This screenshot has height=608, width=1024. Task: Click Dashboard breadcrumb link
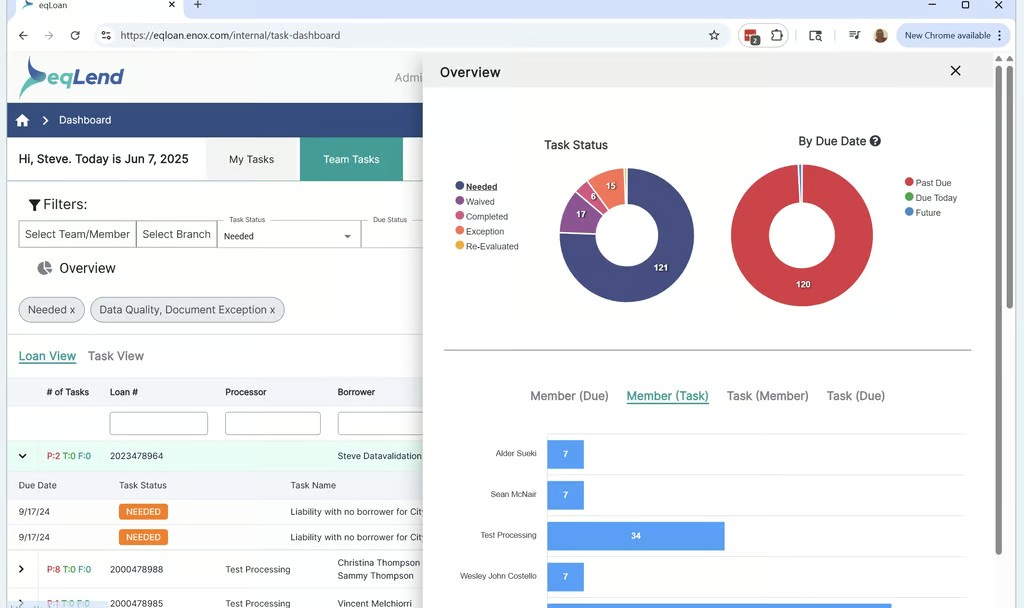(x=85, y=120)
